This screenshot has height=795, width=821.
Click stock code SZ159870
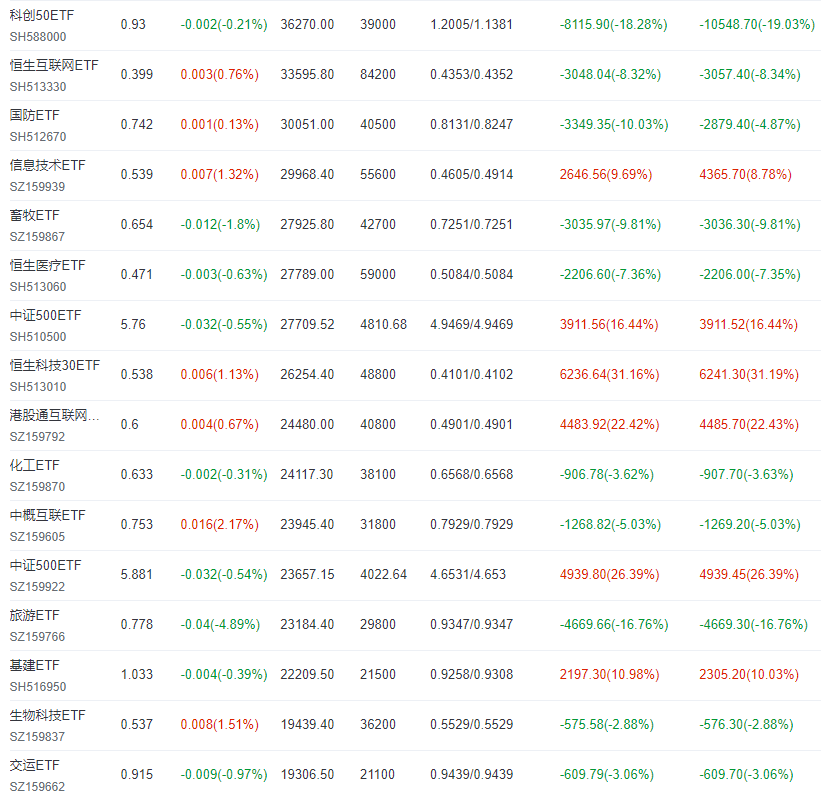pos(37,487)
